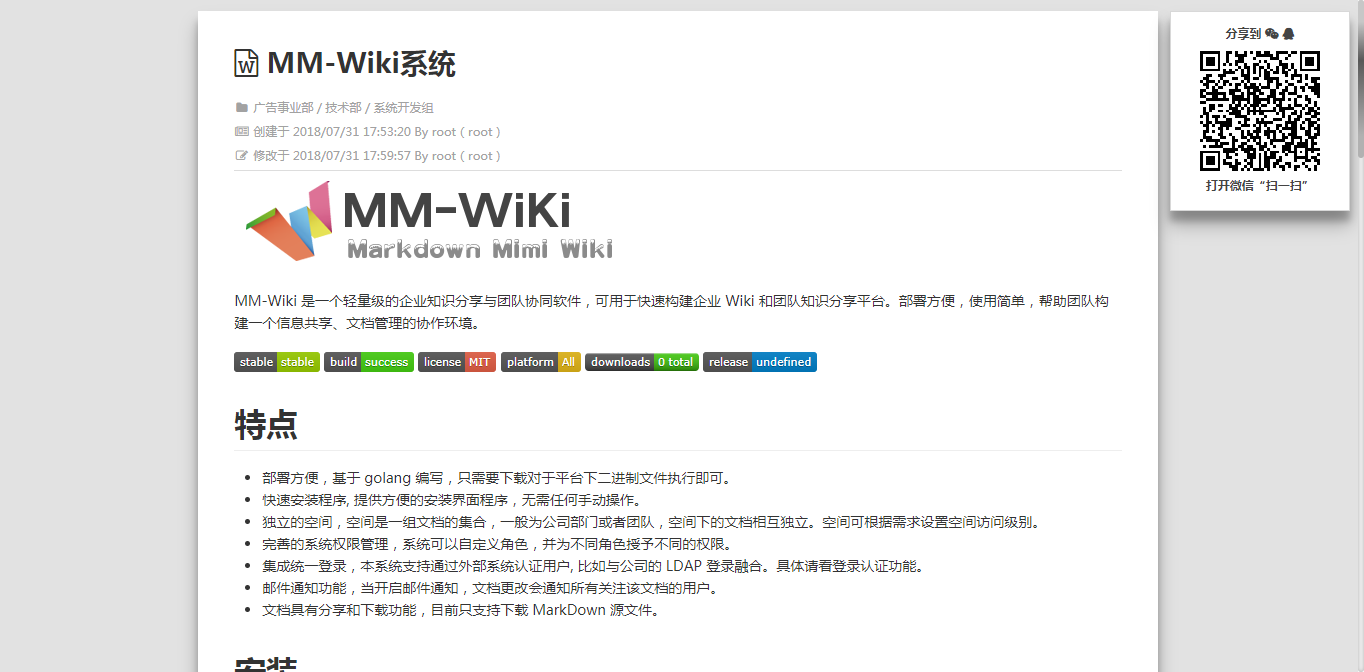Click the bullet about MarkDown 源文件
Image resolution: width=1364 pixels, height=672 pixels.
click(461, 610)
